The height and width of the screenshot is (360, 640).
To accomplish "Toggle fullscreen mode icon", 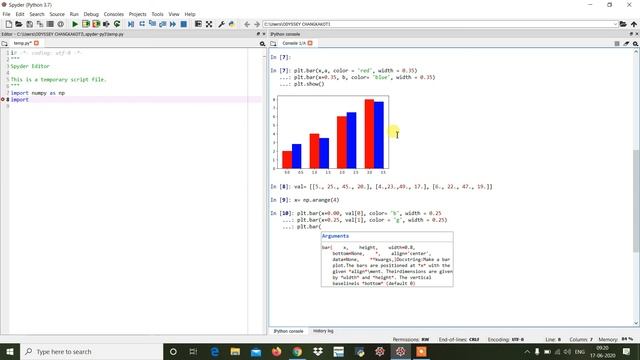I will [x=209, y=24].
